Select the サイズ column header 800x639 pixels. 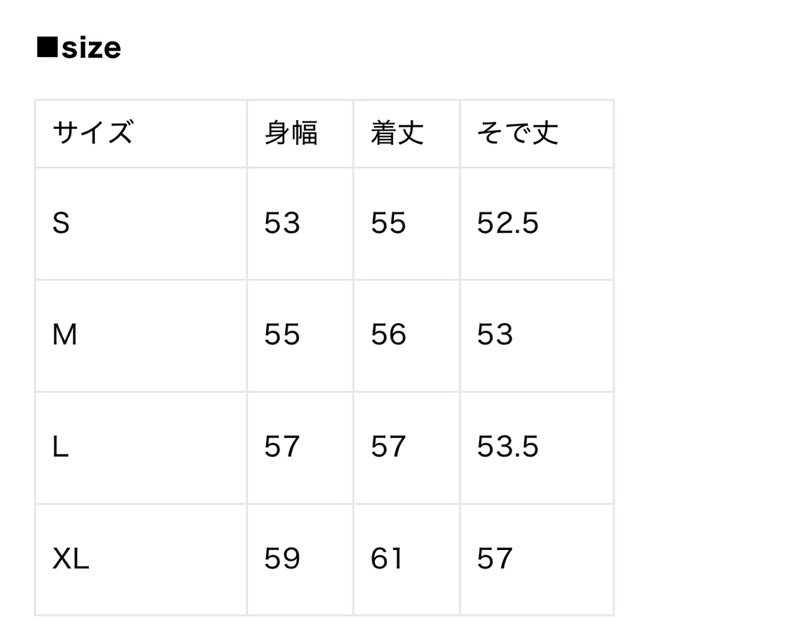(x=92, y=133)
